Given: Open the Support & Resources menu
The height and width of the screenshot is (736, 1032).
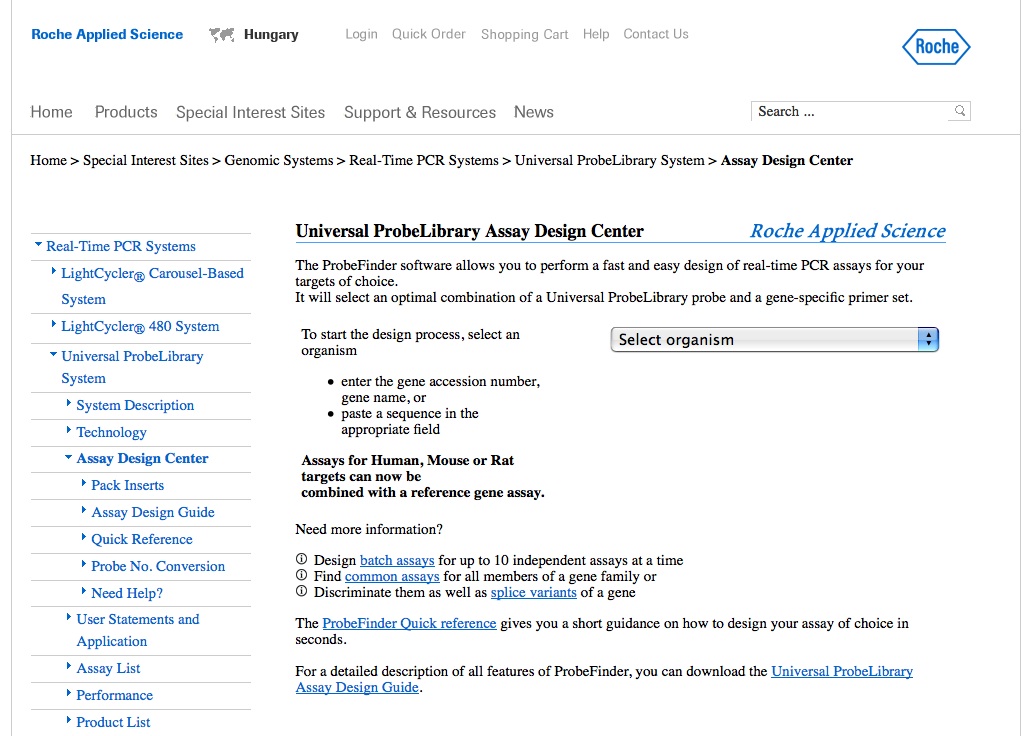Looking at the screenshot, I should coord(420,112).
